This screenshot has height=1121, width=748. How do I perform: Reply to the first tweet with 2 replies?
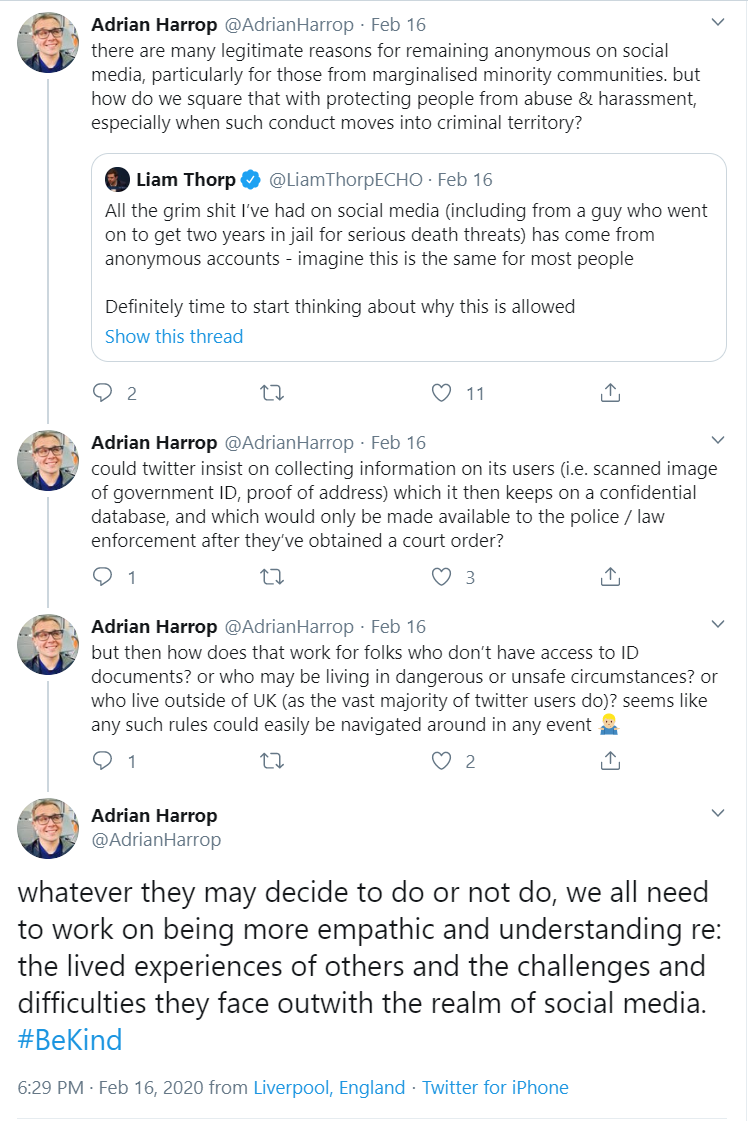[x=103, y=392]
